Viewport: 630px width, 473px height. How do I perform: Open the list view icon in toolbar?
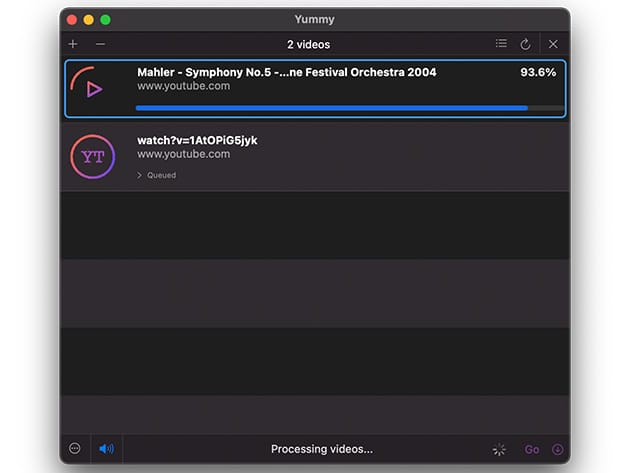501,44
